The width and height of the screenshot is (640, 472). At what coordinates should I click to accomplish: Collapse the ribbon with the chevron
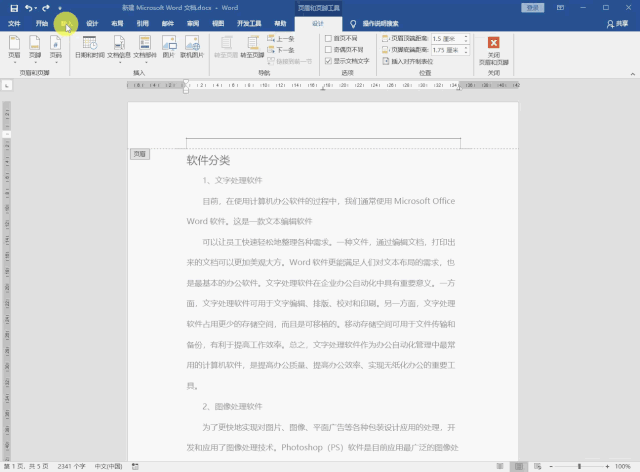tap(632, 74)
